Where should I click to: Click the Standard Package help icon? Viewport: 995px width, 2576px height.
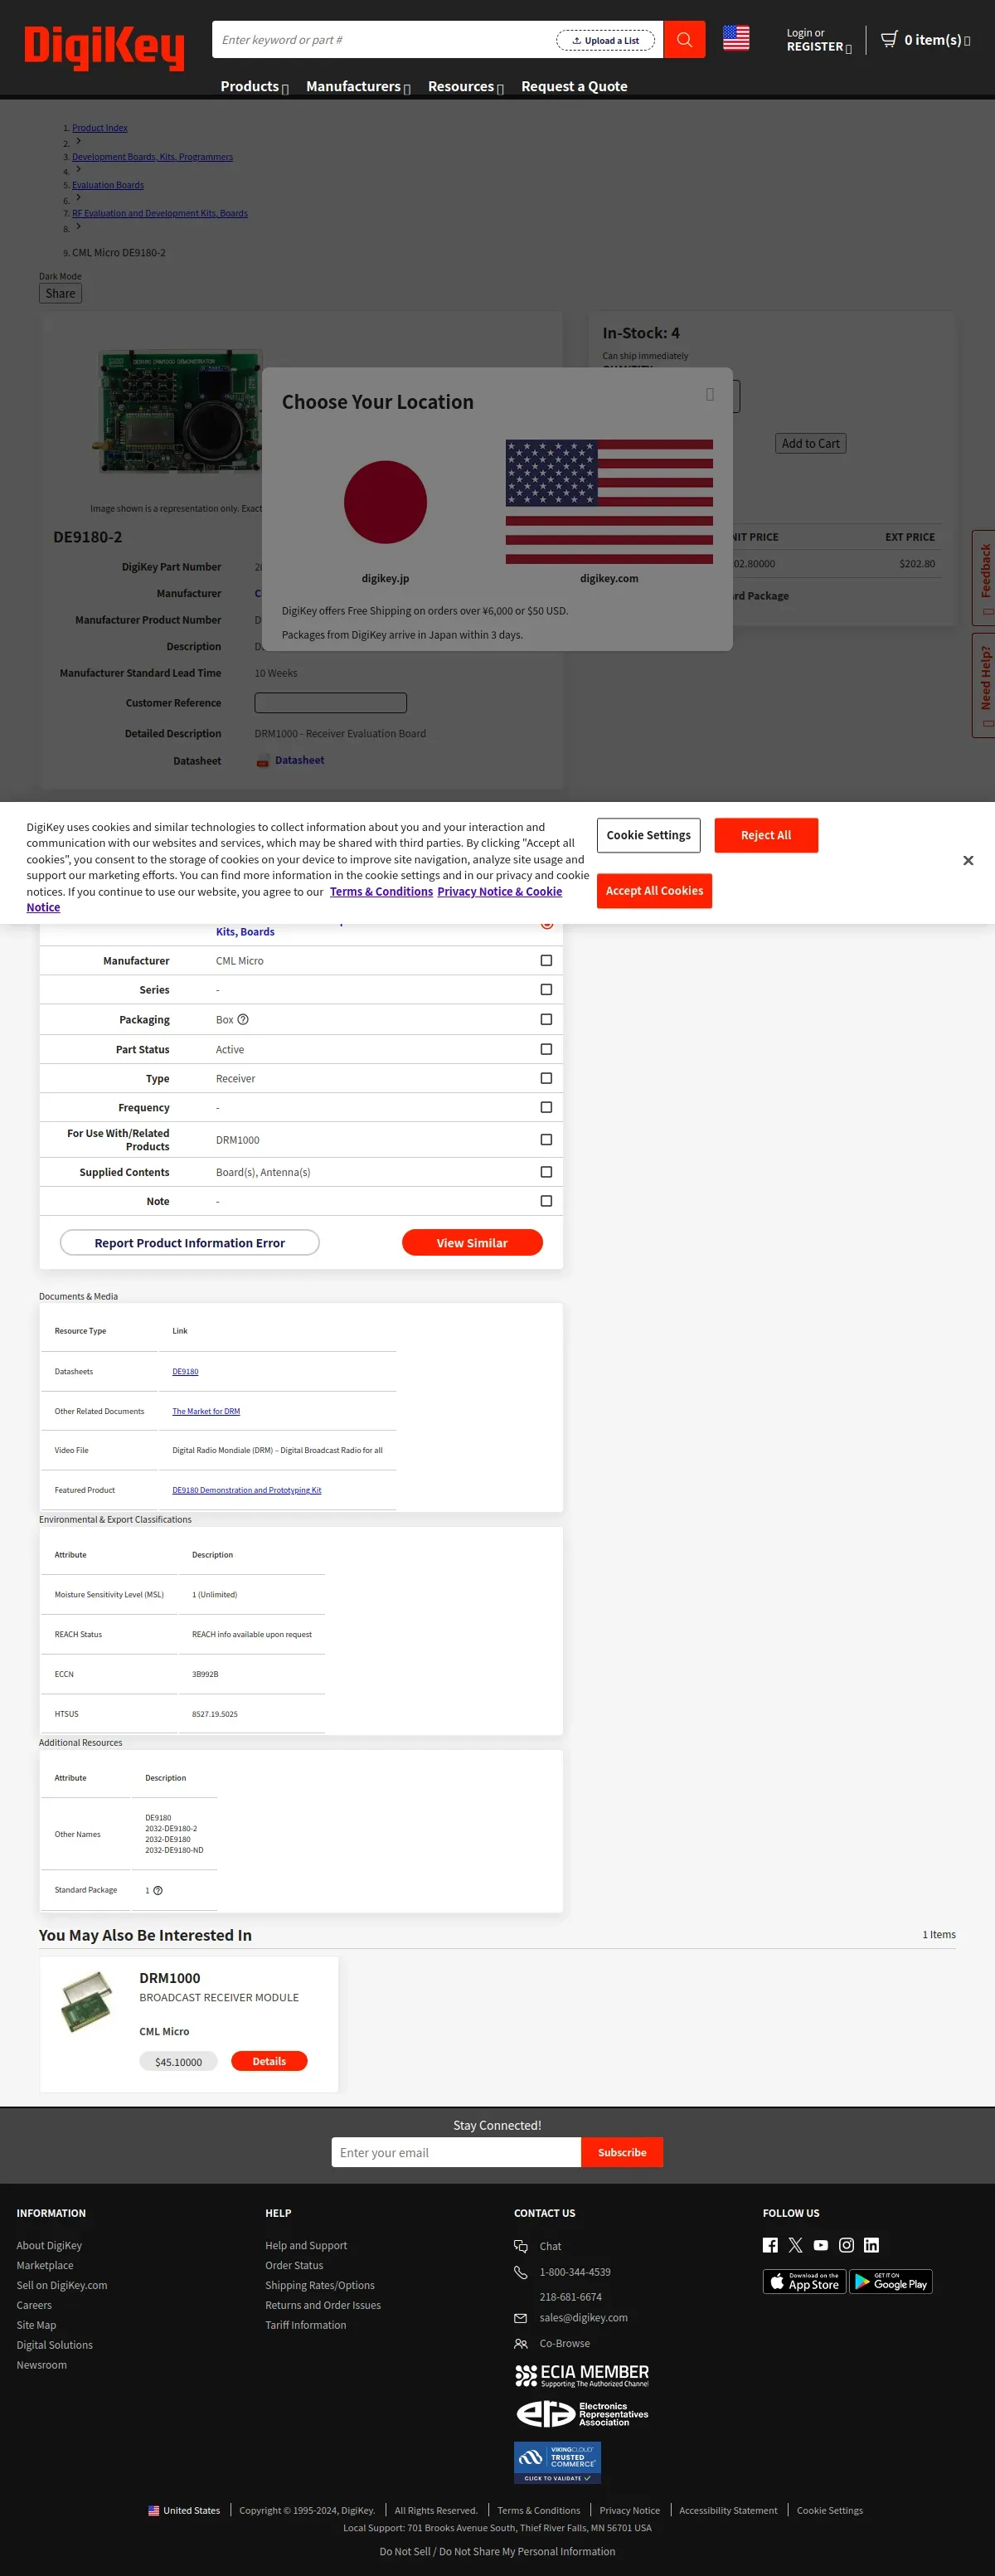(x=158, y=1890)
